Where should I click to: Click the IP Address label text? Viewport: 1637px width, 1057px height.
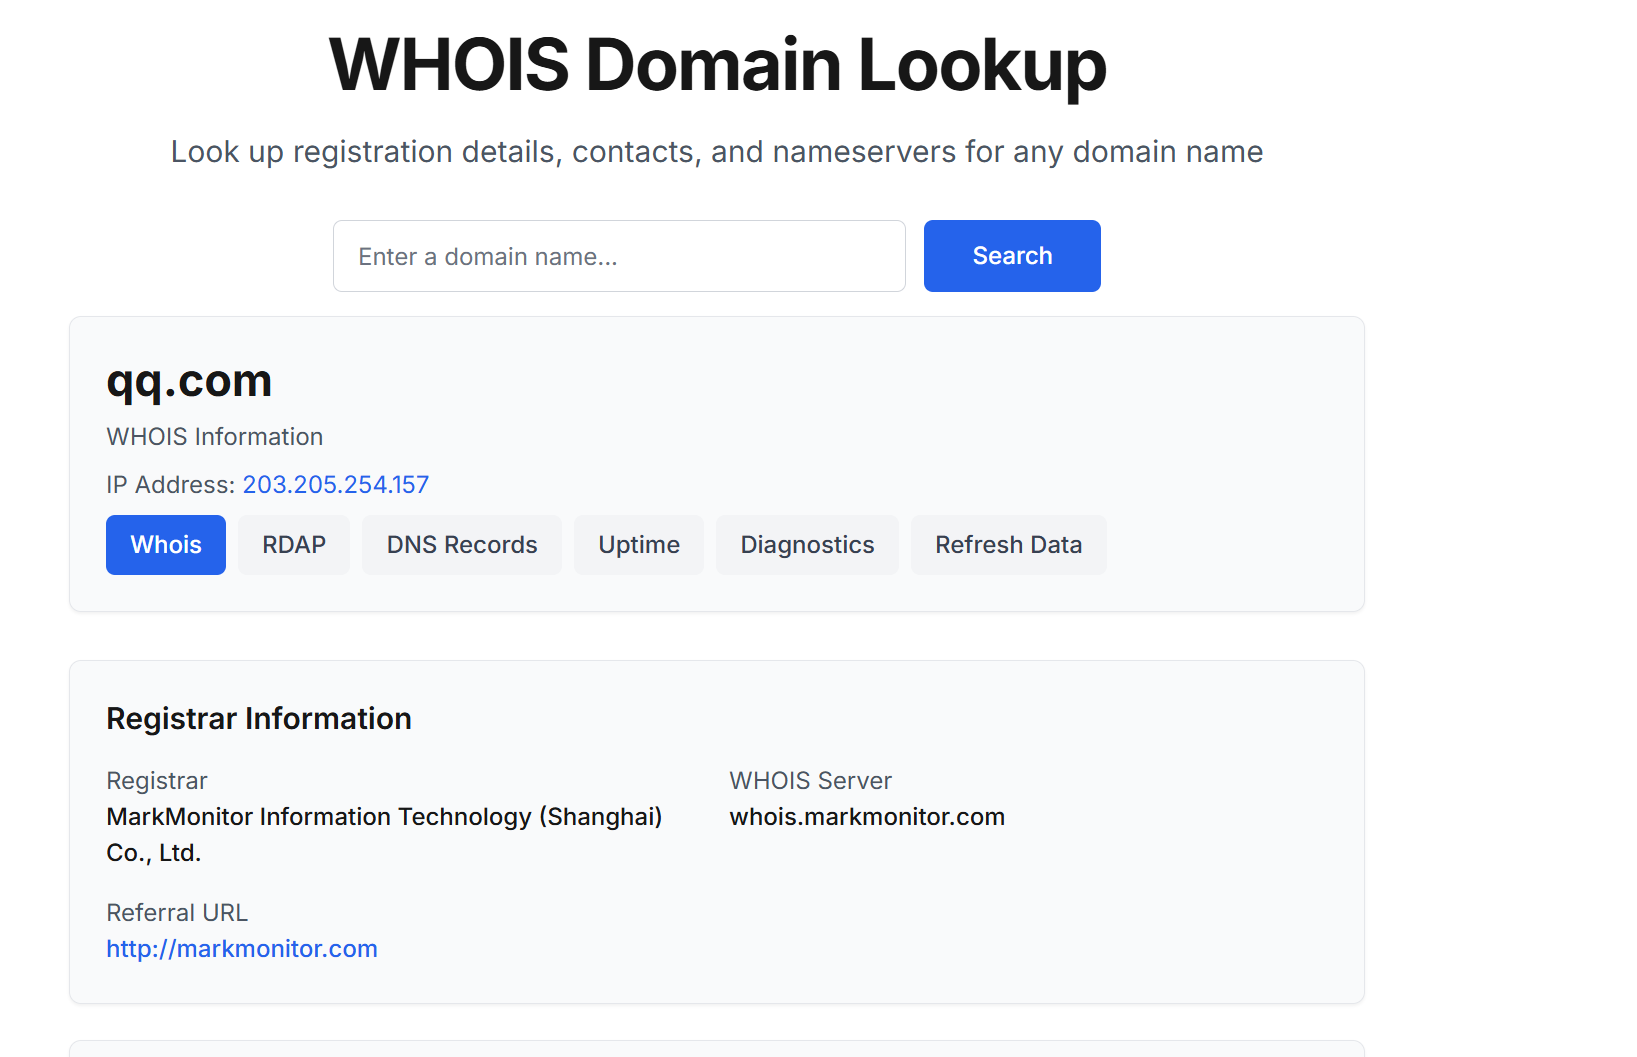pos(170,485)
